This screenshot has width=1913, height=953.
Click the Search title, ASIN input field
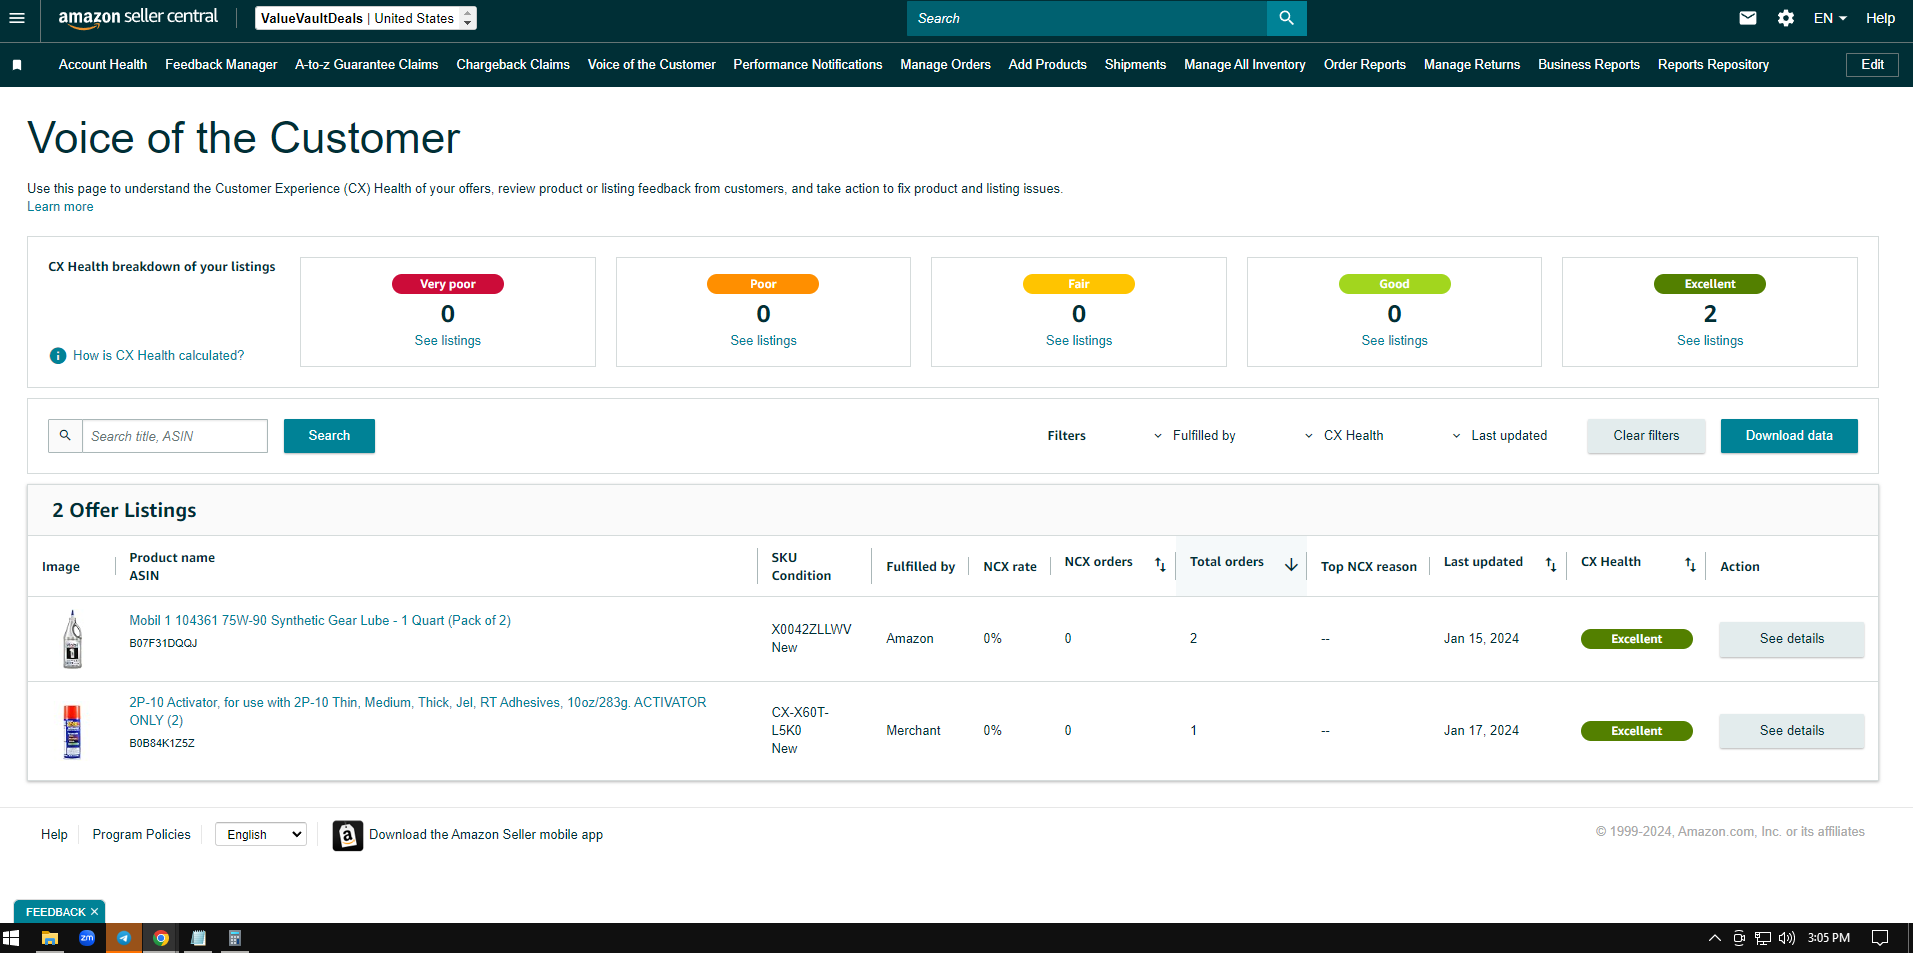(x=175, y=436)
